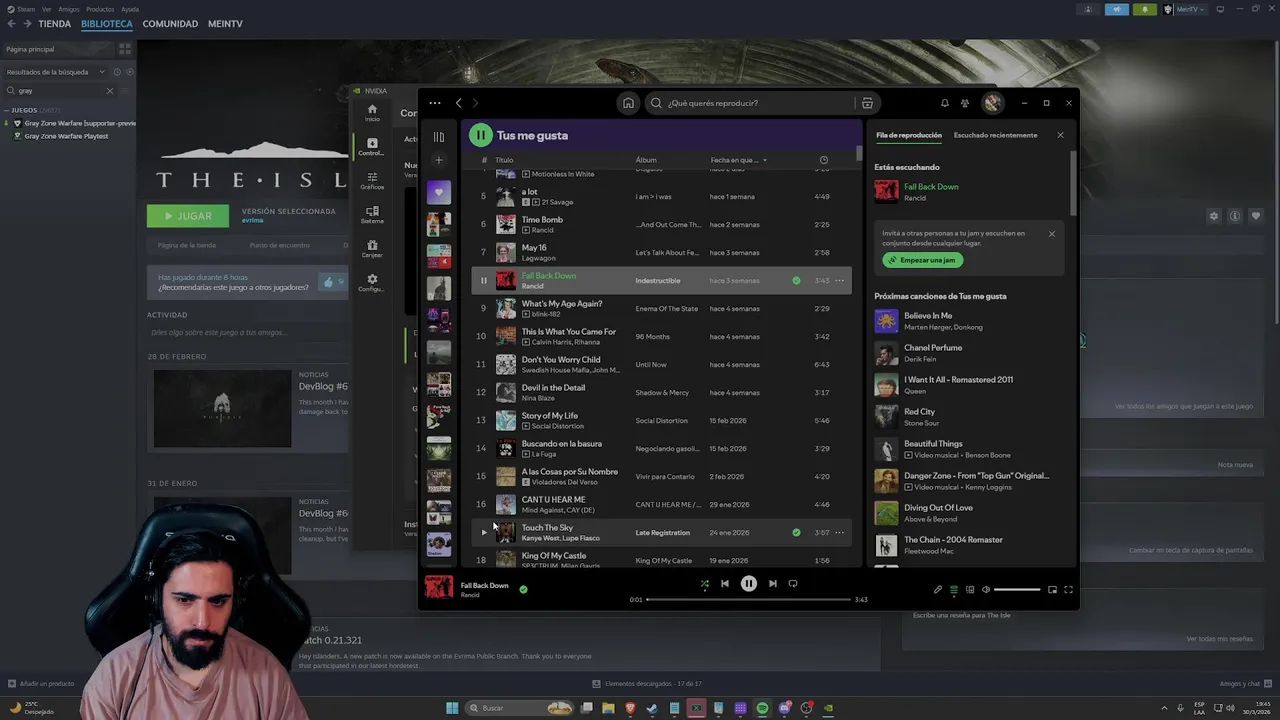Click the create playlist plus icon
This screenshot has height=720, width=1280.
pos(438,160)
